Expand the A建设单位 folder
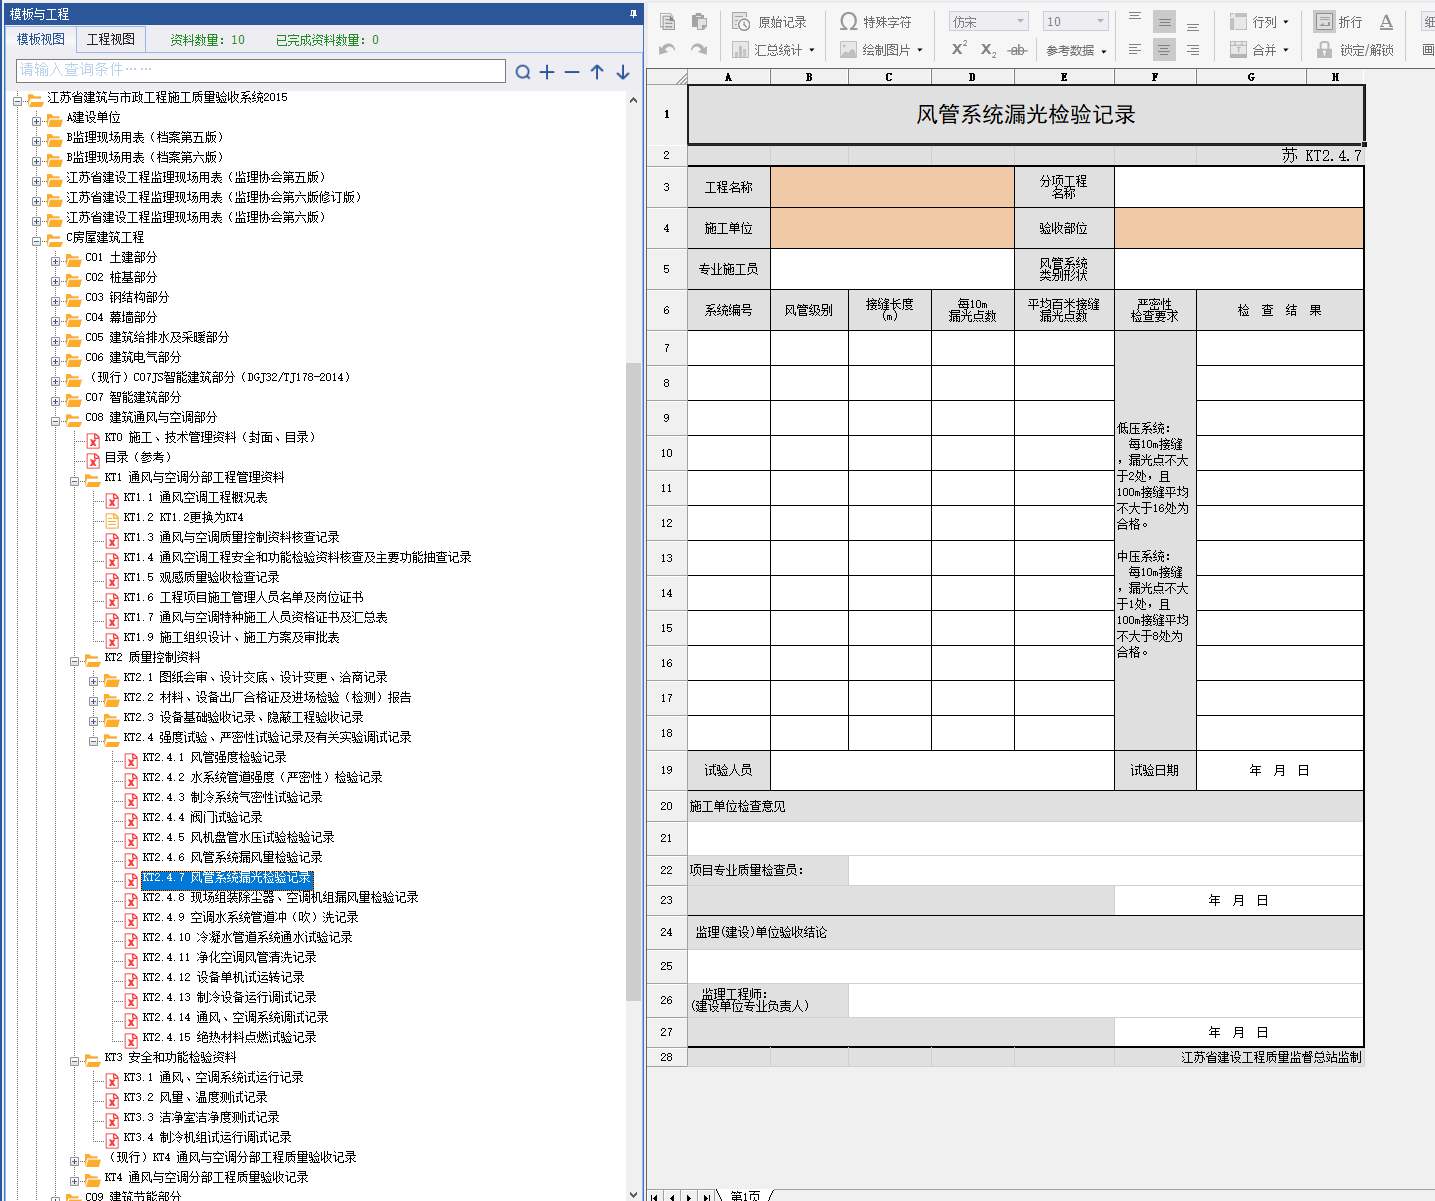Screen dimensions: 1435x1201 37,120
